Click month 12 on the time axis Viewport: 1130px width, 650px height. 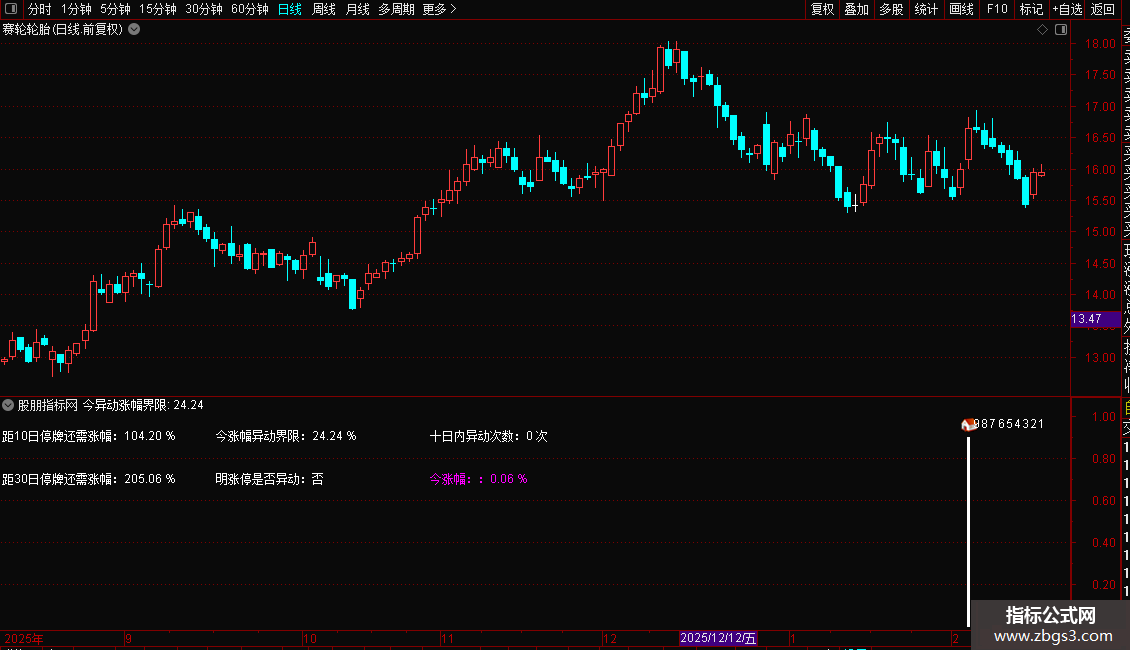tap(610, 638)
